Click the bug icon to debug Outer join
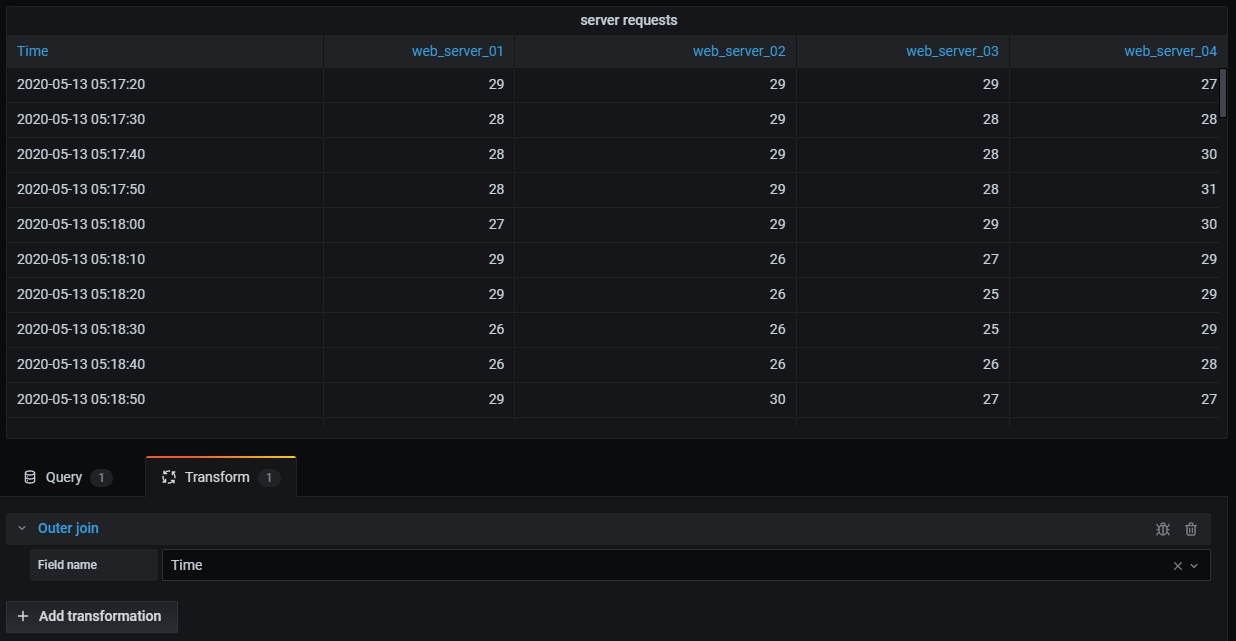This screenshot has width=1236, height=641. coord(1162,529)
